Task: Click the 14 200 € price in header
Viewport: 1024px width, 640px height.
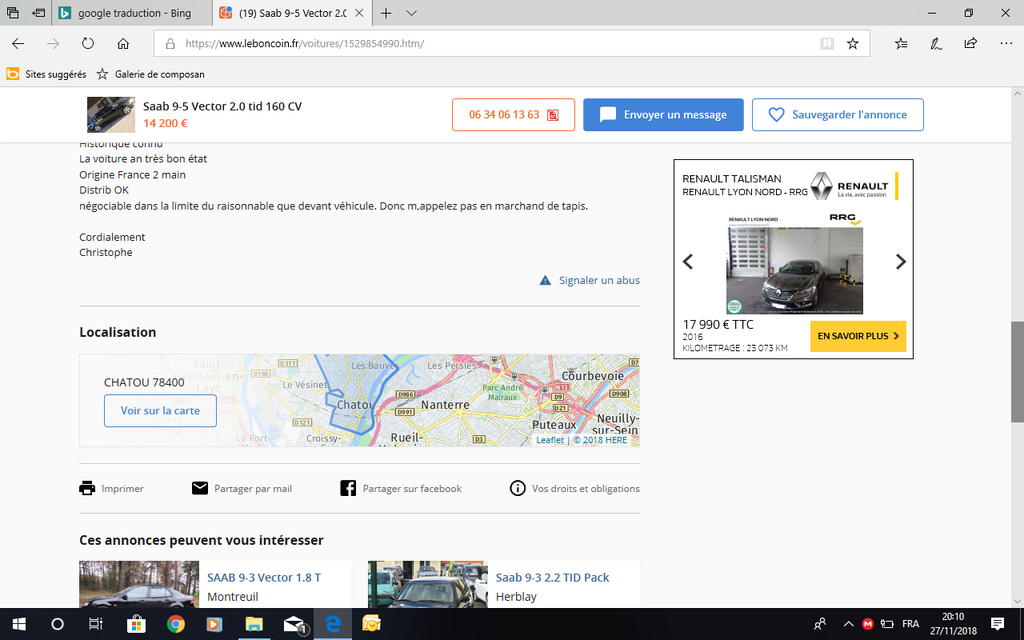Action: click(165, 123)
